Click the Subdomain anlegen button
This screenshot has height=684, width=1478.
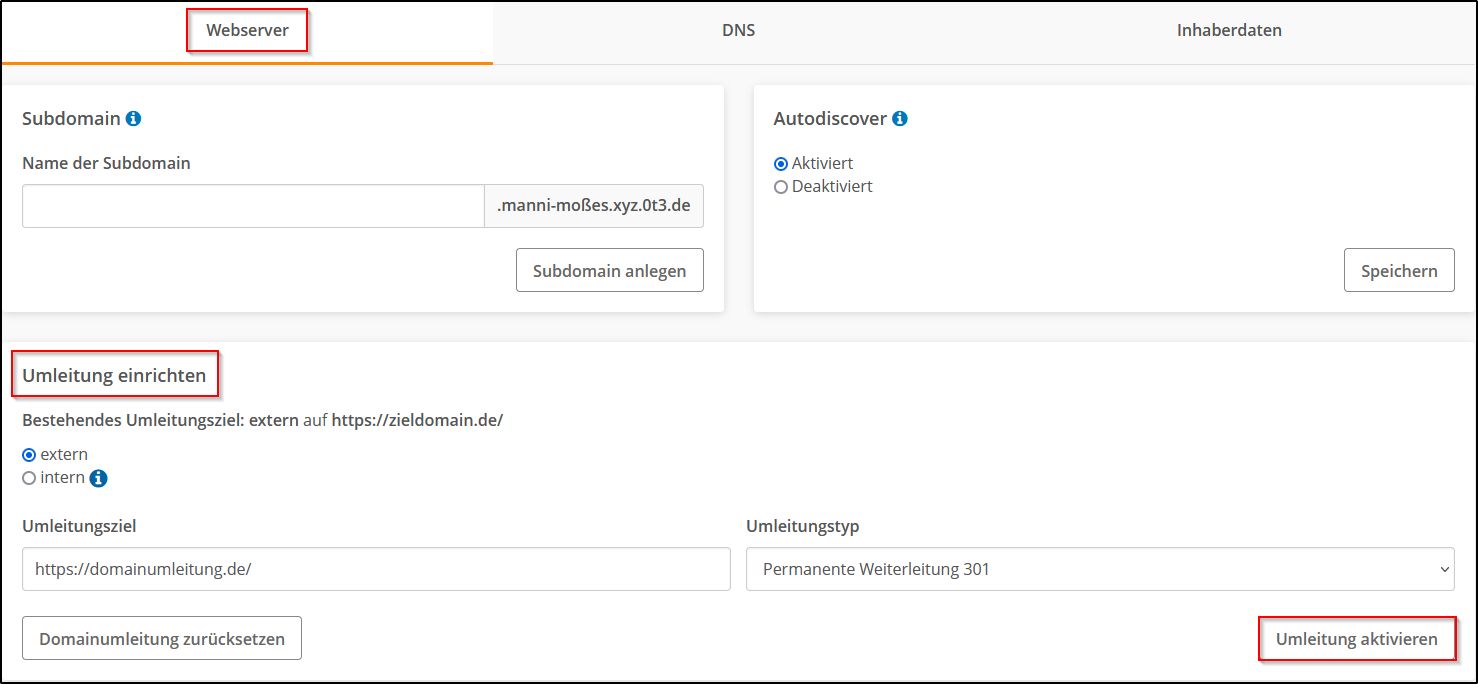pos(609,270)
